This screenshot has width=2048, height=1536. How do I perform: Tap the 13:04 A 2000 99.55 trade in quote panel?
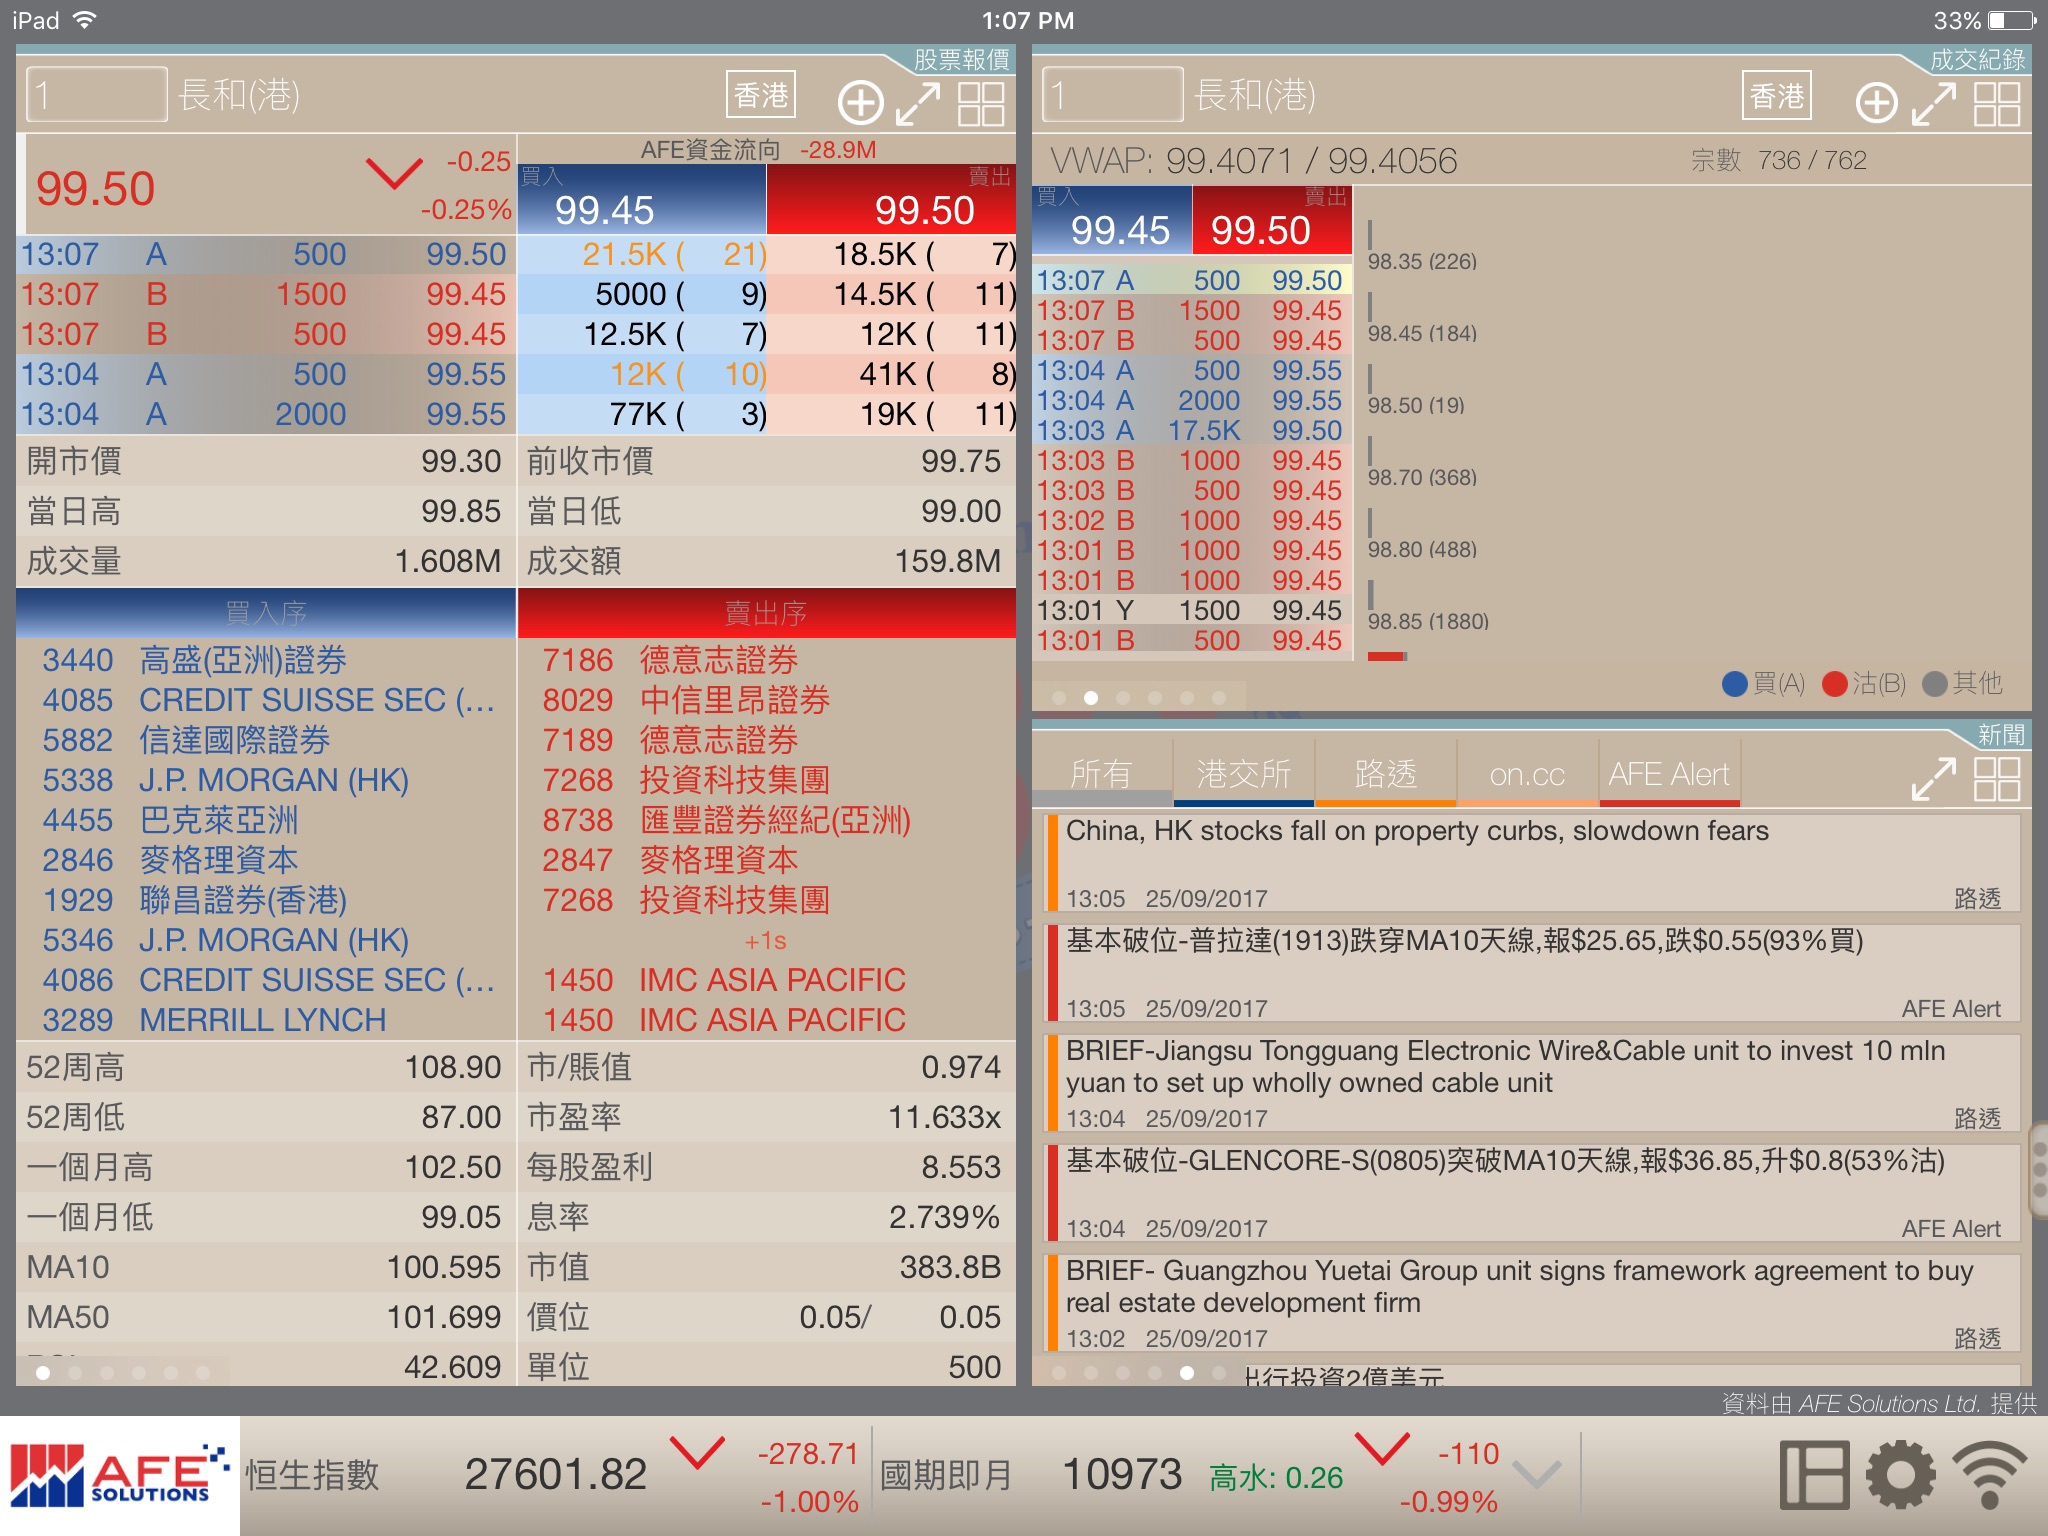[266, 414]
